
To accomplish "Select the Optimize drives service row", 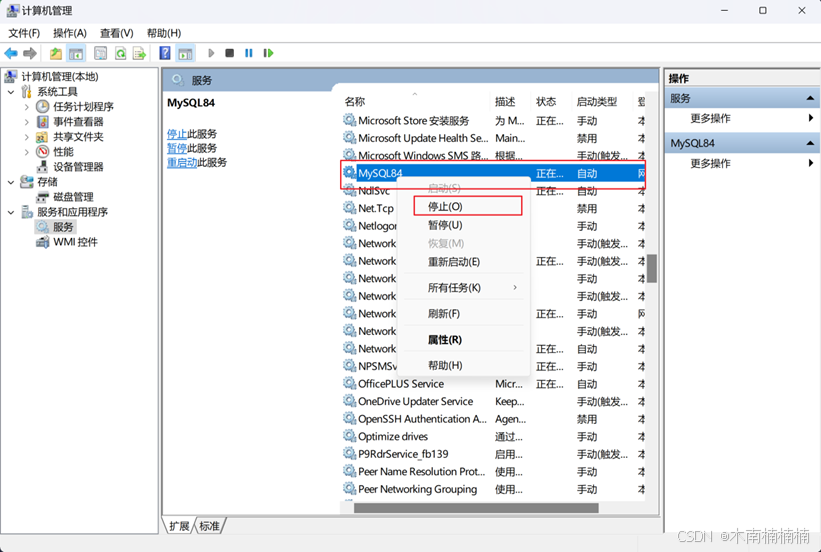I will pos(493,437).
